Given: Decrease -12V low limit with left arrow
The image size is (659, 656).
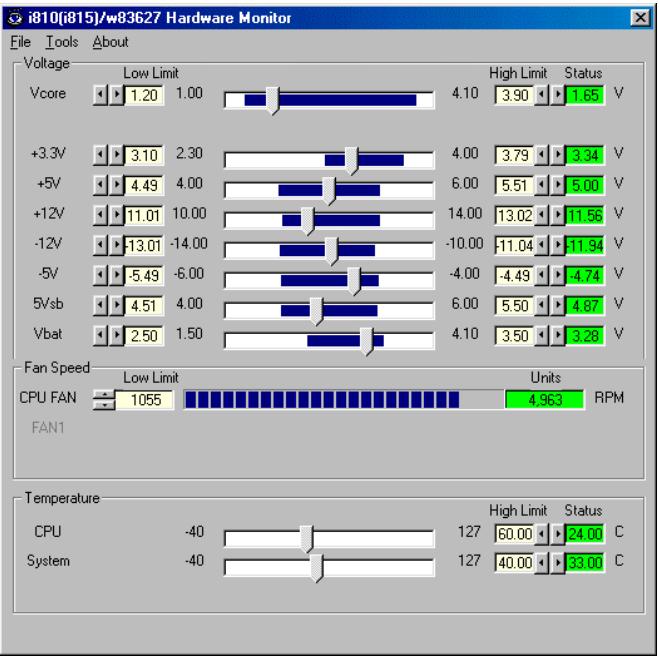Looking at the screenshot, I should (100, 245).
